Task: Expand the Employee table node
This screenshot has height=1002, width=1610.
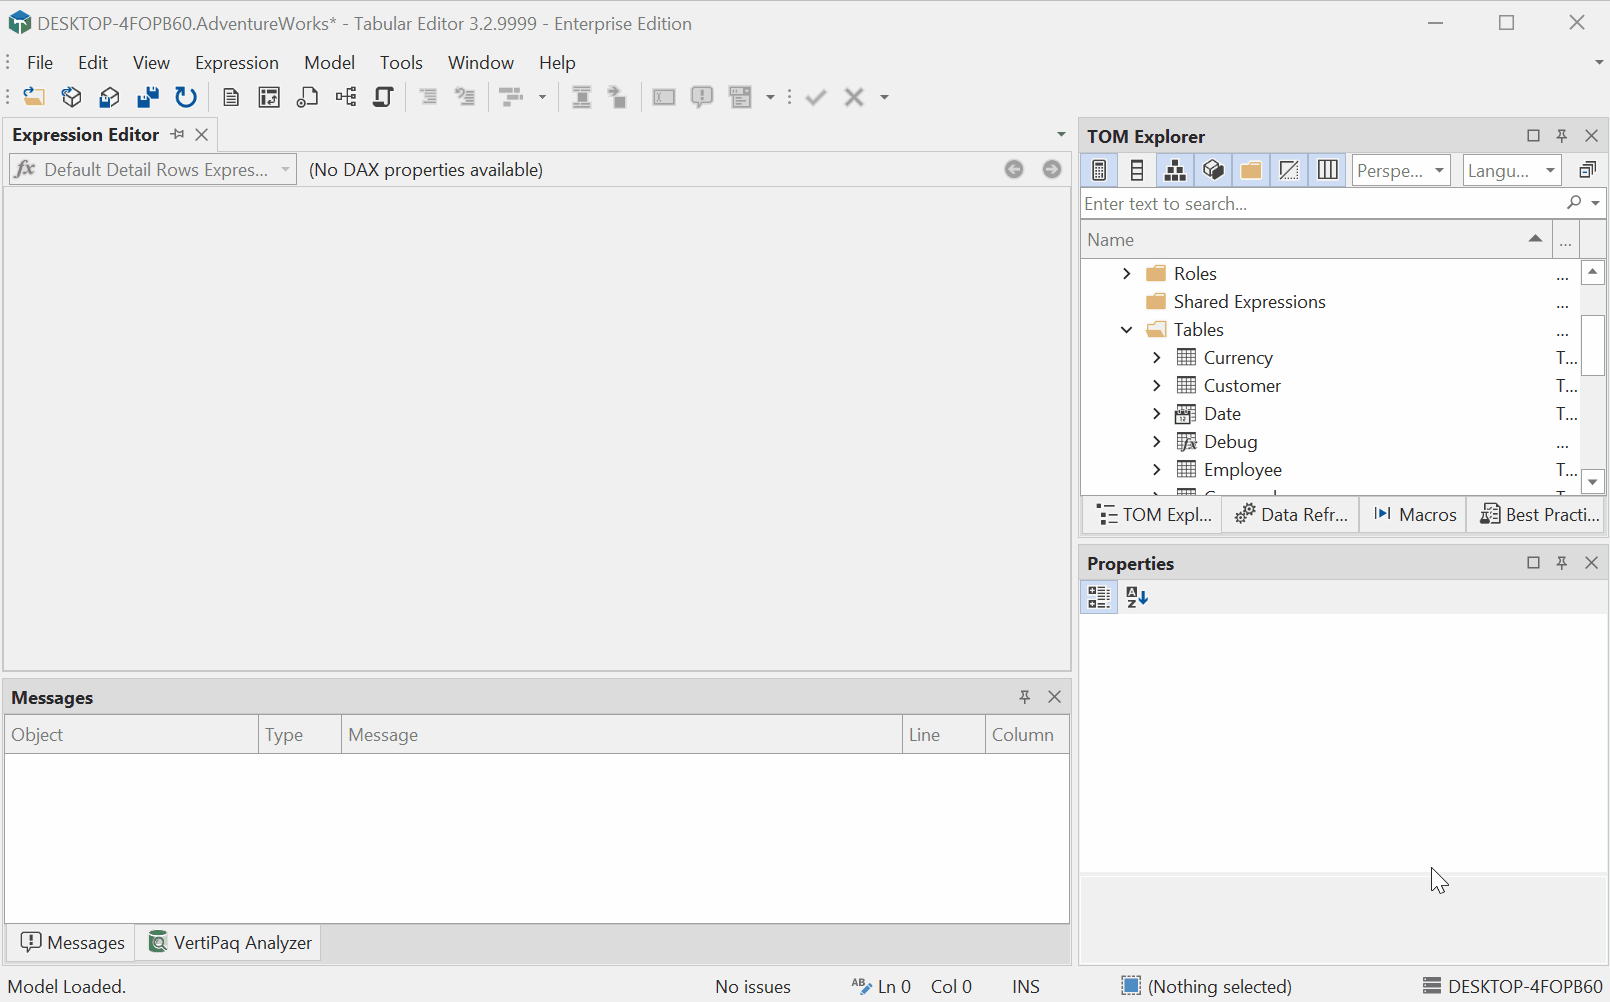Action: click(x=1157, y=470)
